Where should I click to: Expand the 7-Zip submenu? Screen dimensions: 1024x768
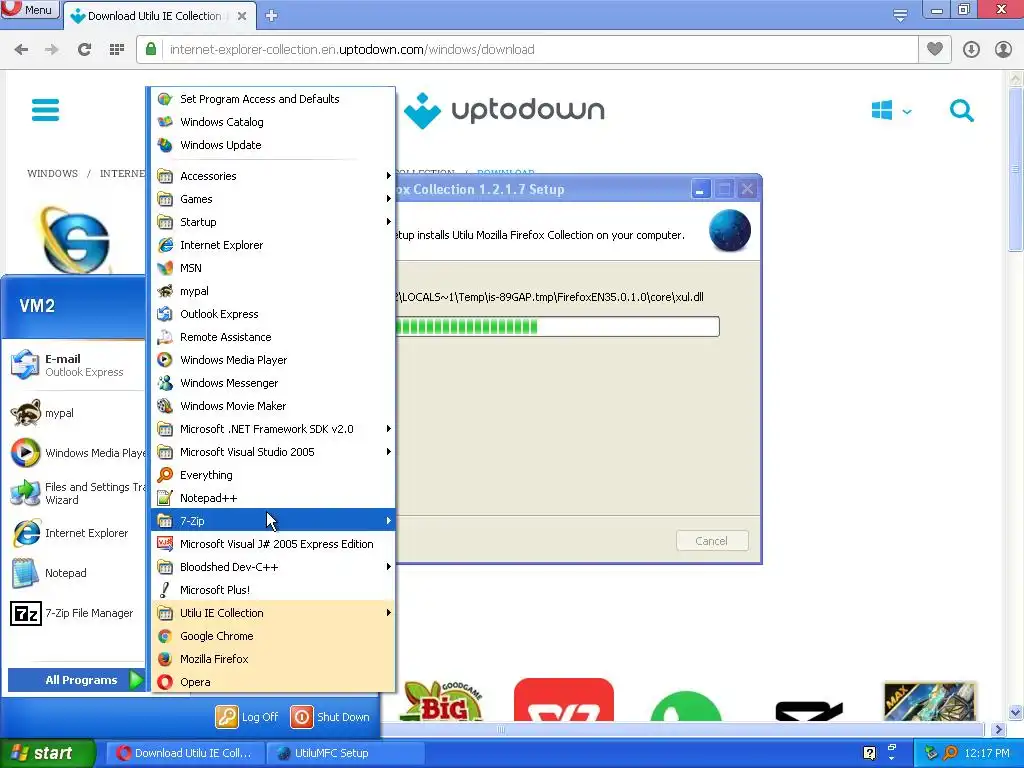click(x=273, y=521)
